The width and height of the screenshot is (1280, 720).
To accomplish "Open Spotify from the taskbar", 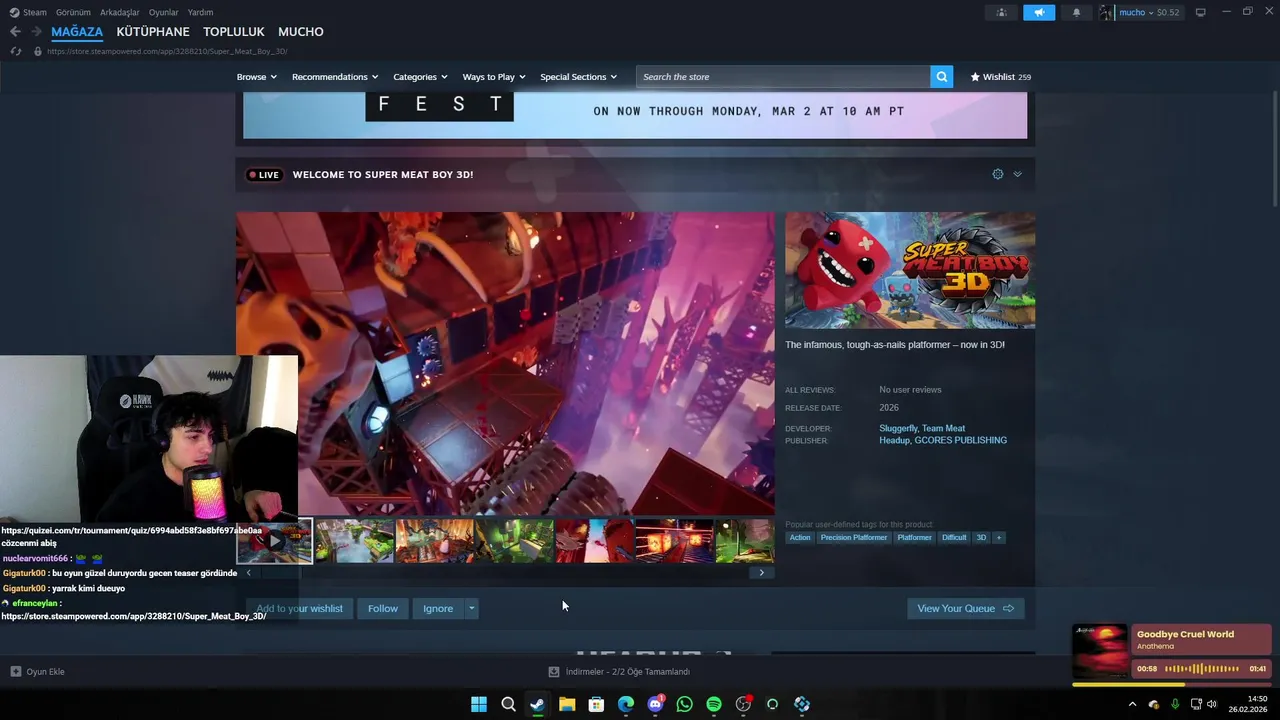I will point(714,704).
